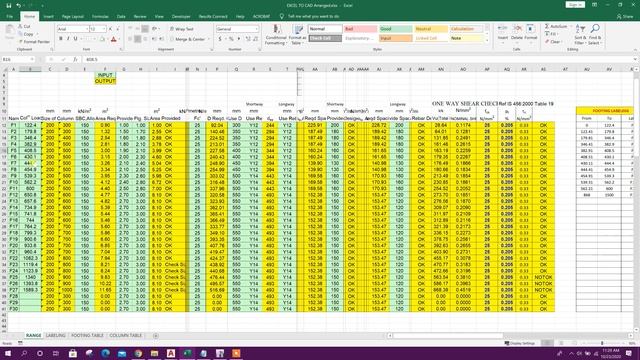Screen dimensions: 640x360
Task: Click the font color red A icon
Action: [x=114, y=39]
